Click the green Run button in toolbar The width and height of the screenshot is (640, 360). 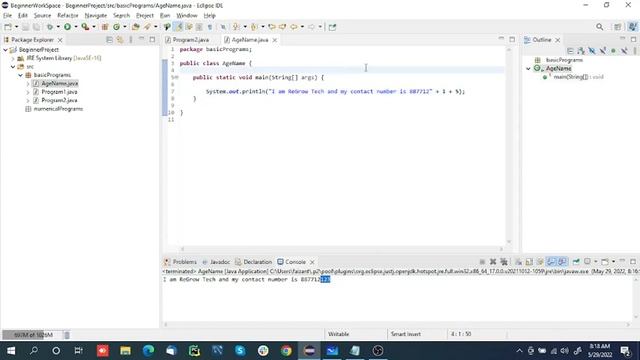click(67, 27)
